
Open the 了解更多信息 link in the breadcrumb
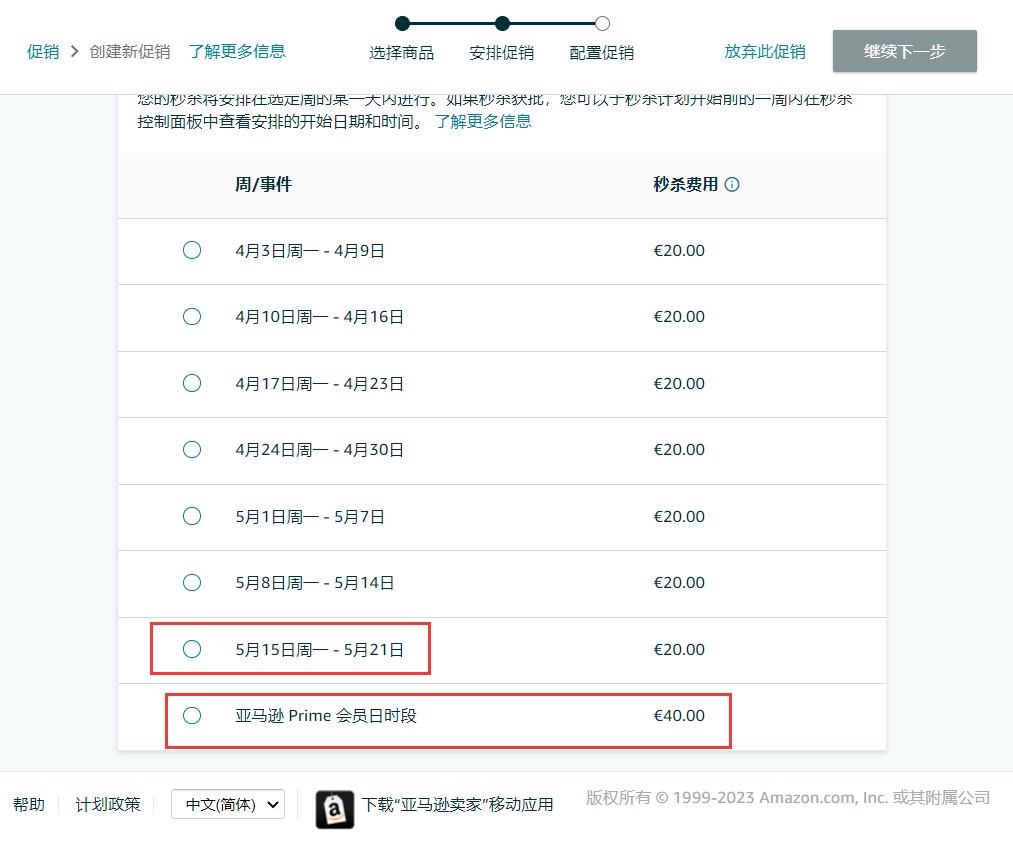click(237, 51)
